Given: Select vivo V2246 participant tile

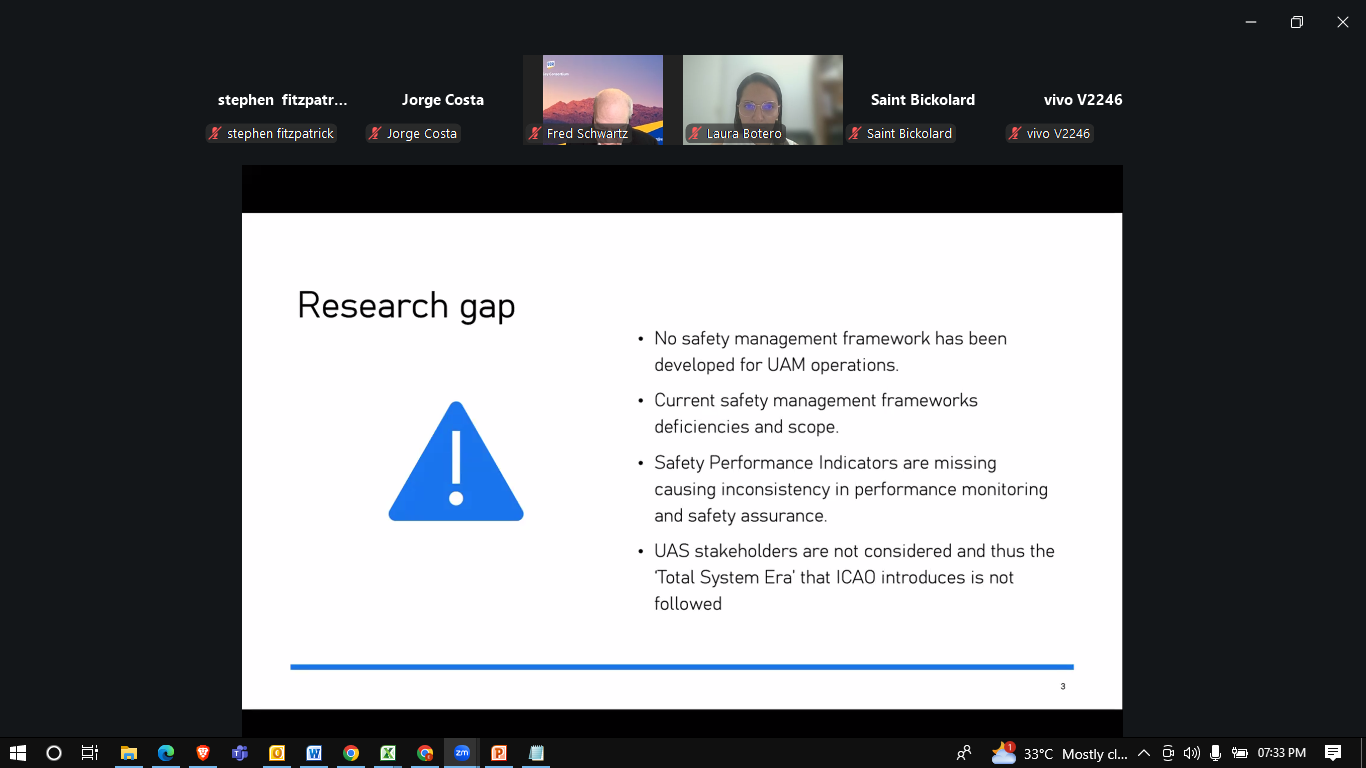Looking at the screenshot, I should coord(1083,100).
